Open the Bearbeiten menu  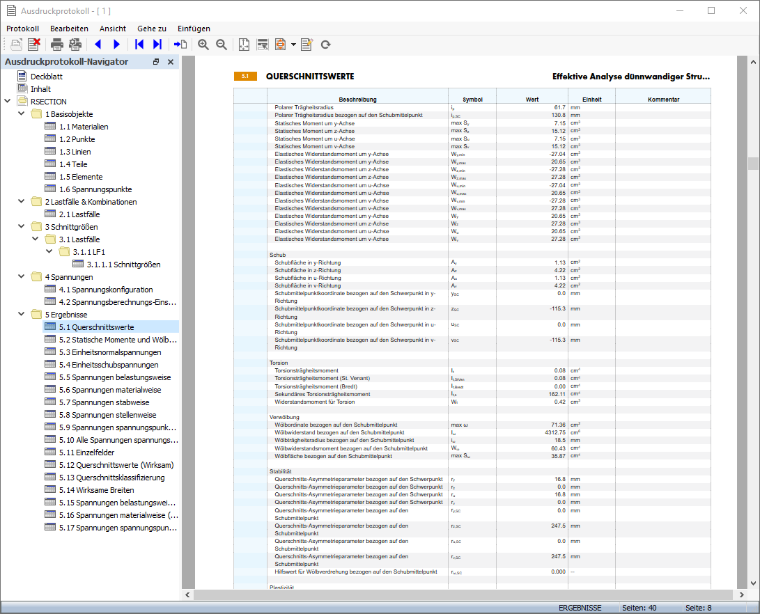[69, 29]
